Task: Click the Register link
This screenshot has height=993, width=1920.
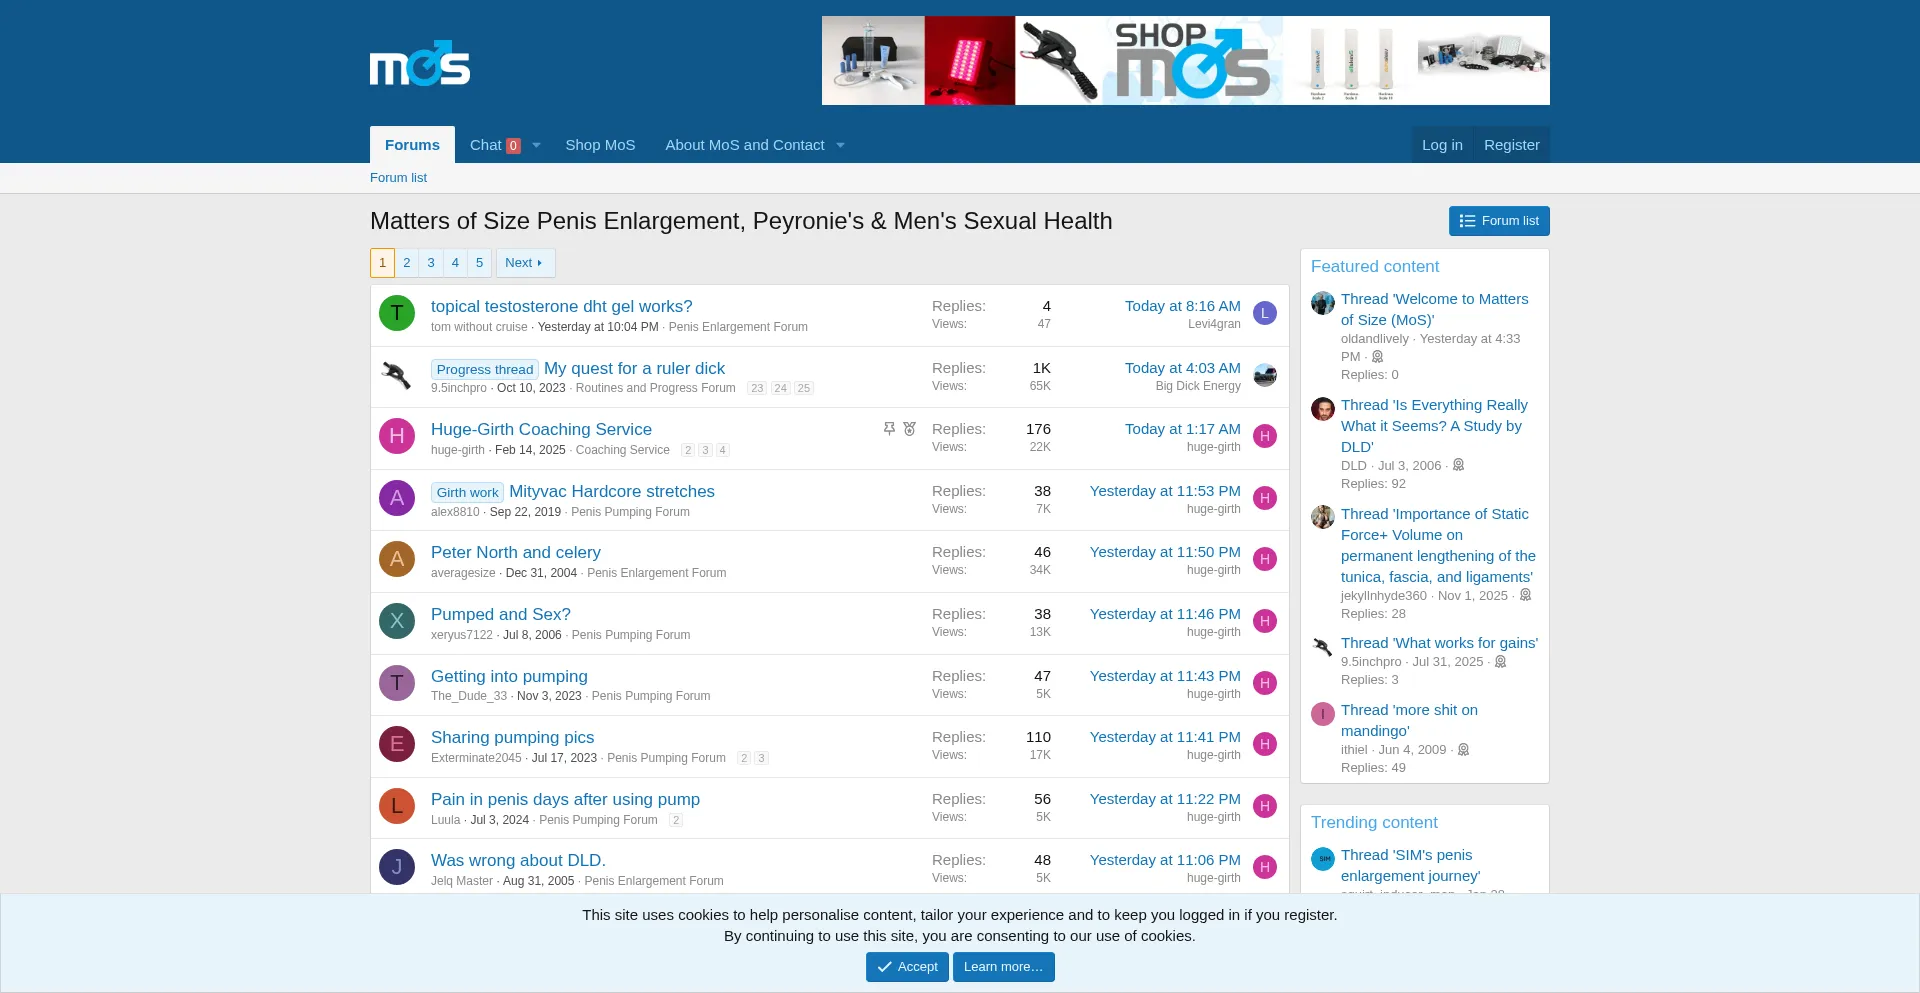Action: [1511, 145]
